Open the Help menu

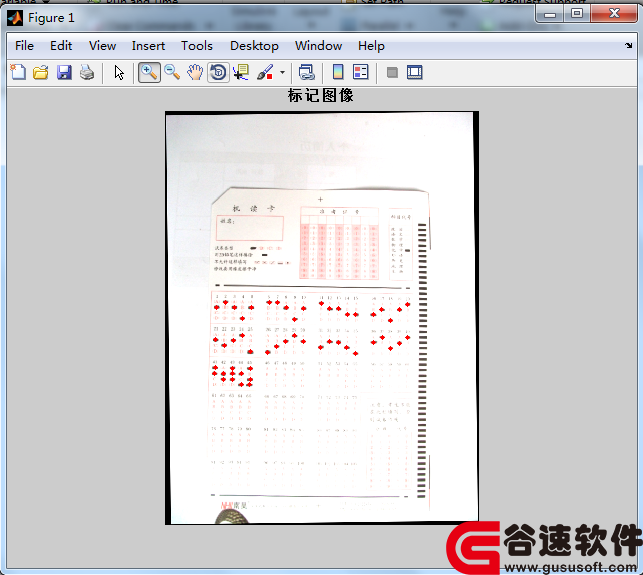click(x=371, y=46)
